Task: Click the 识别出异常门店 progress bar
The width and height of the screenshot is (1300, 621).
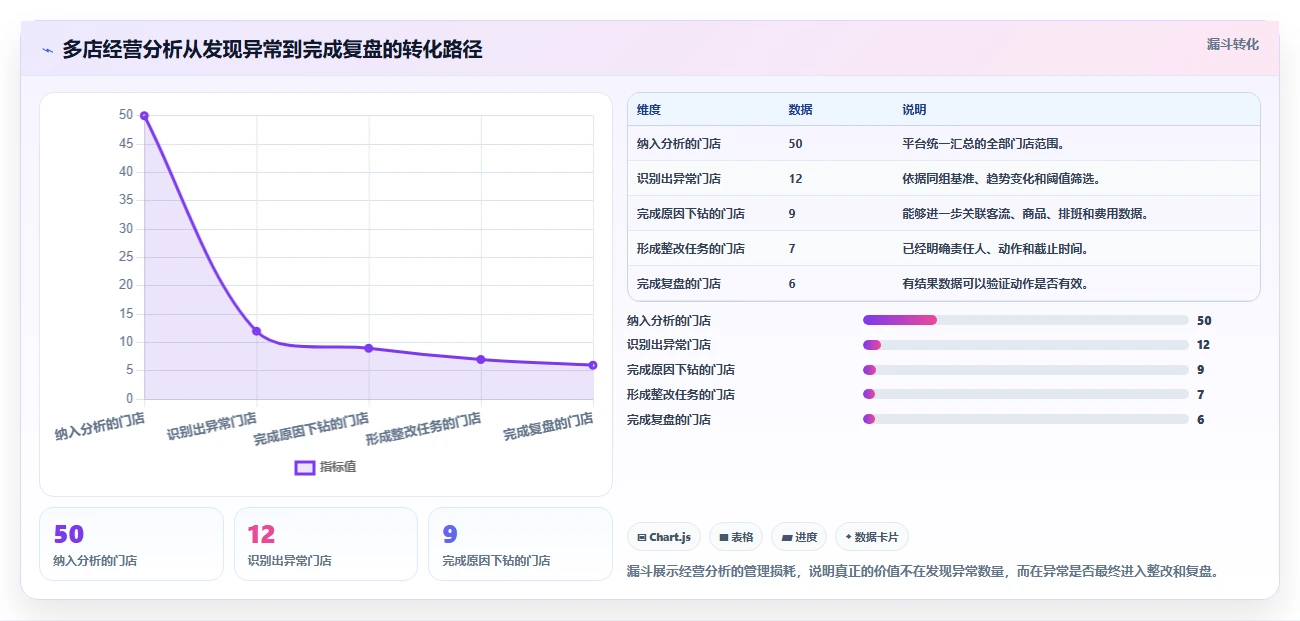Action: pos(1025,345)
